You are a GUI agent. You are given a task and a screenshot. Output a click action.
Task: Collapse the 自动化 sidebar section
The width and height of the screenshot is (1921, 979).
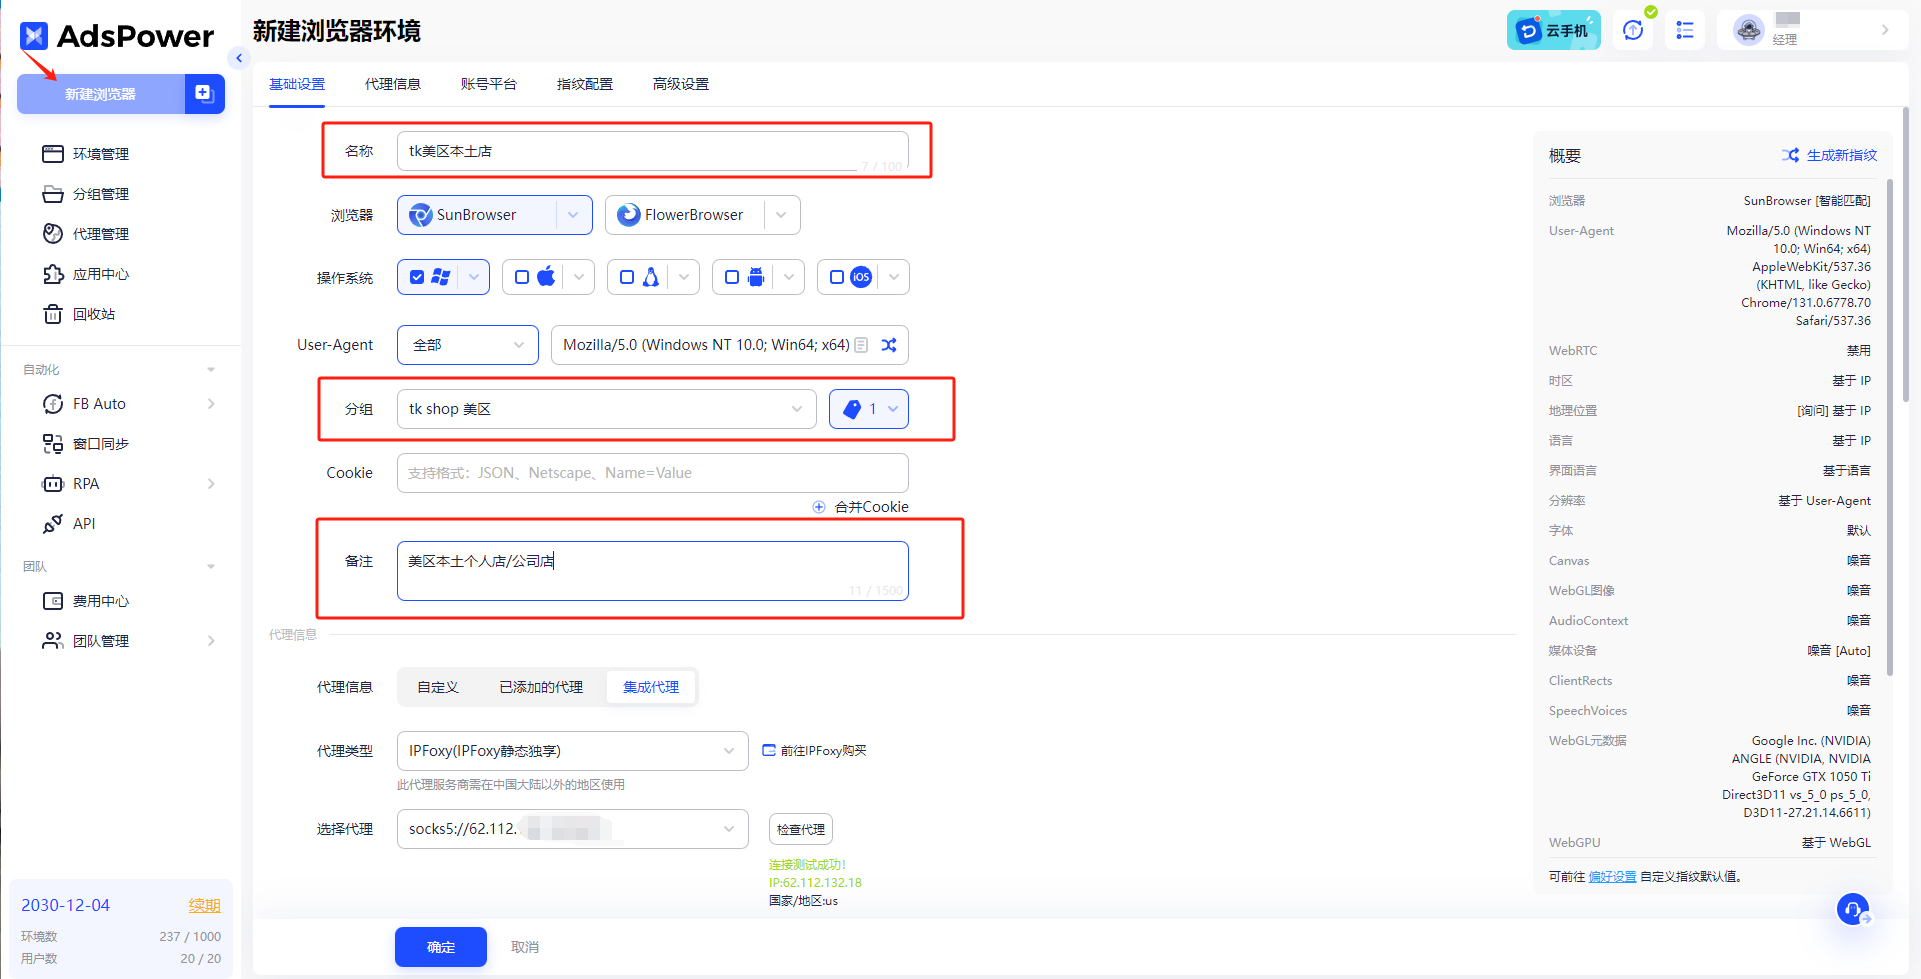click(x=211, y=370)
